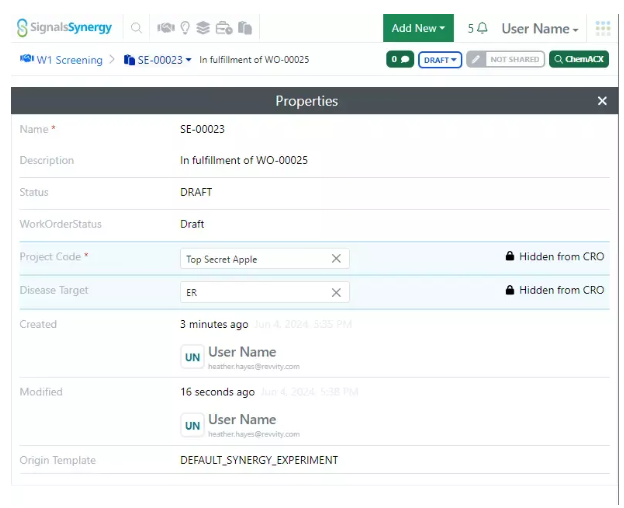The width and height of the screenshot is (624, 508).
Task: Click the pencil edit icon beside Not Shared
Action: tap(476, 60)
